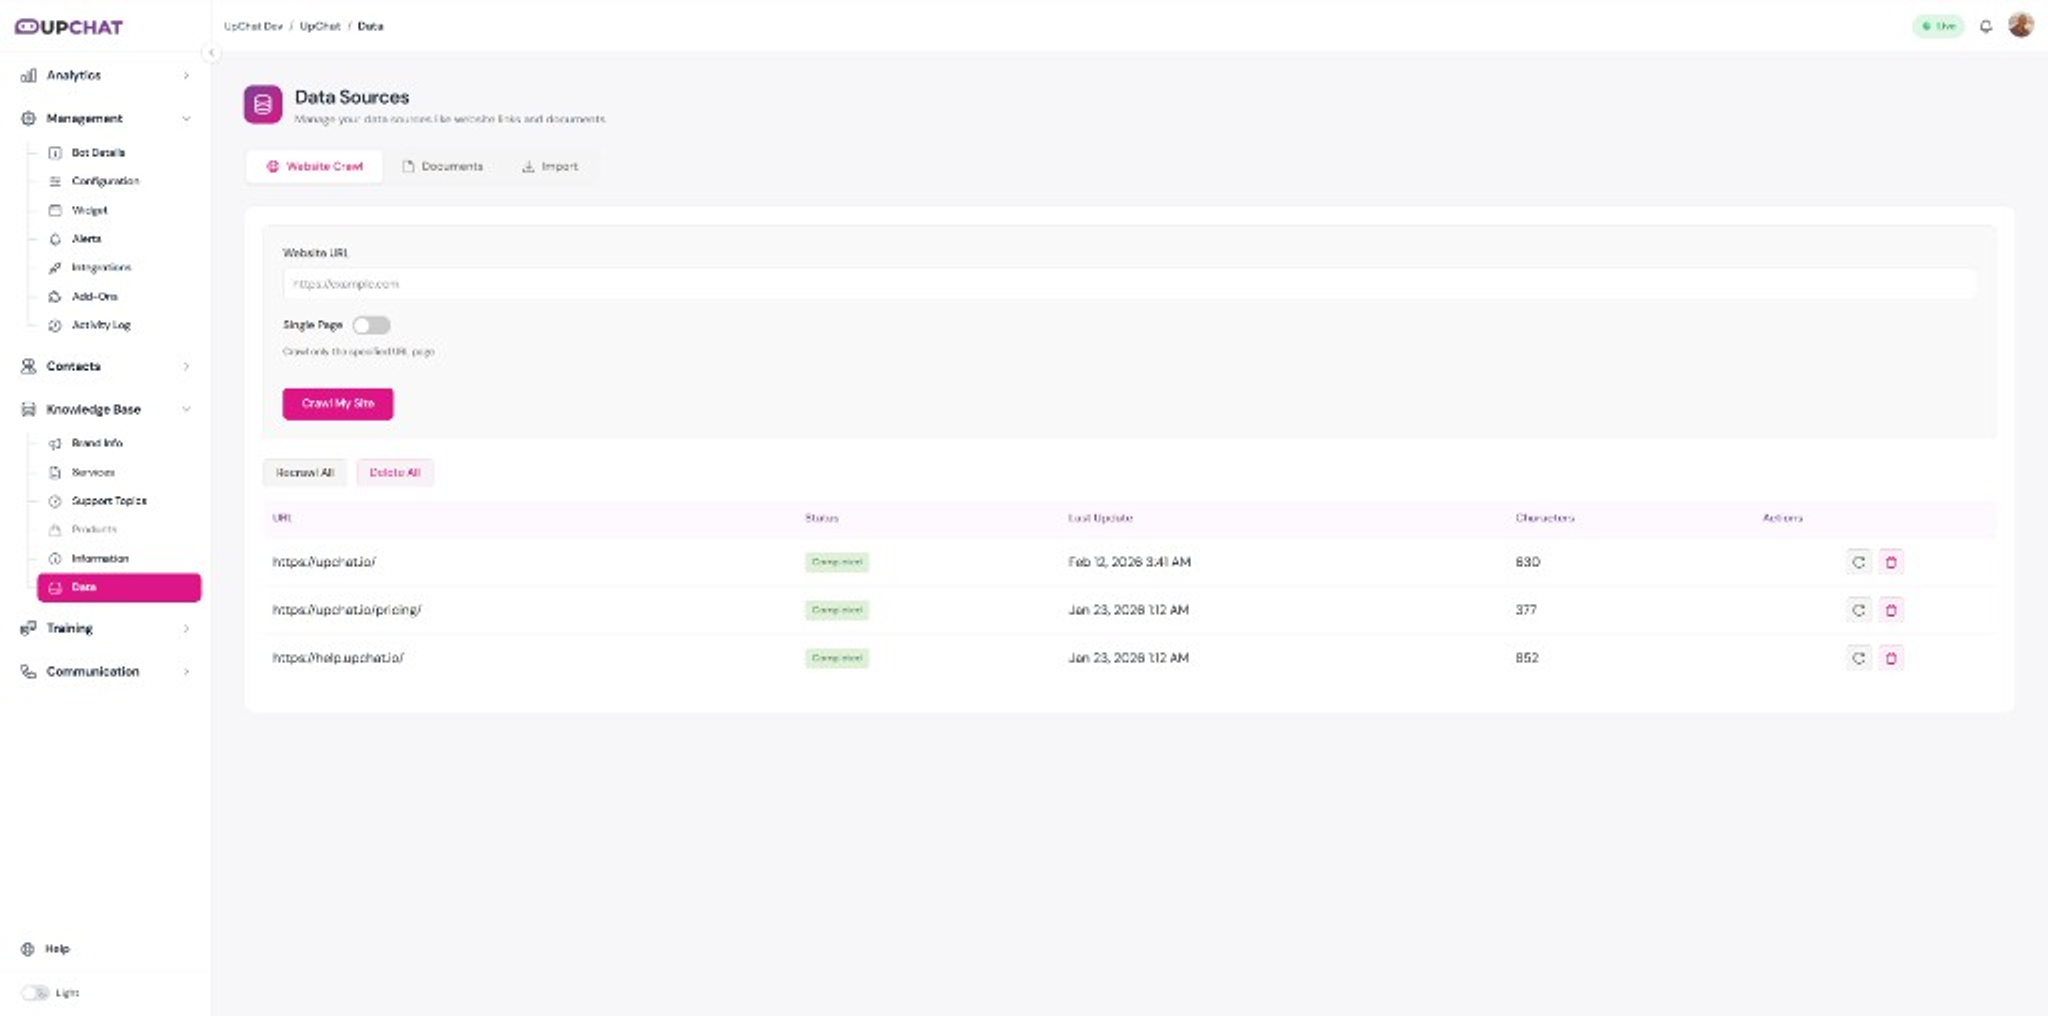Focus the Website URL input field
Image resolution: width=2048 pixels, height=1016 pixels.
click(x=1129, y=284)
